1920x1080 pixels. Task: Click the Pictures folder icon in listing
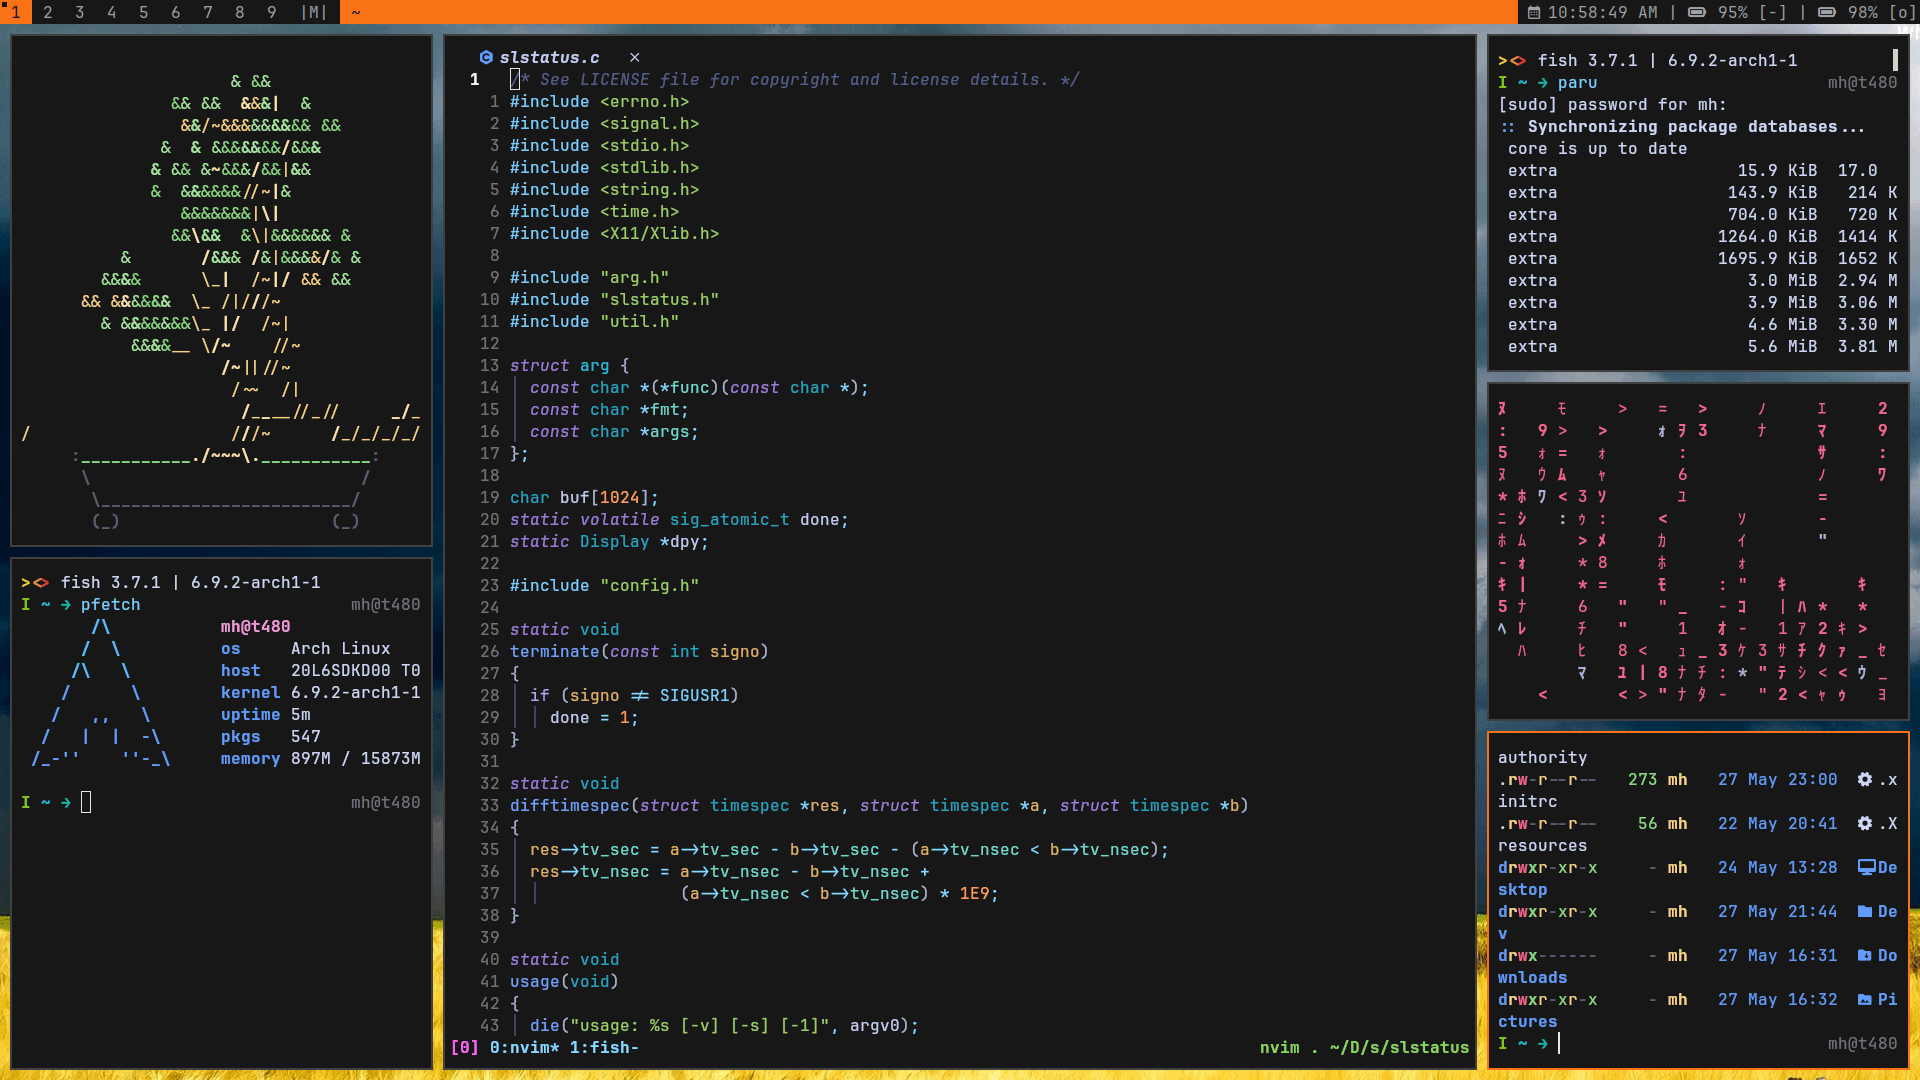(1865, 999)
